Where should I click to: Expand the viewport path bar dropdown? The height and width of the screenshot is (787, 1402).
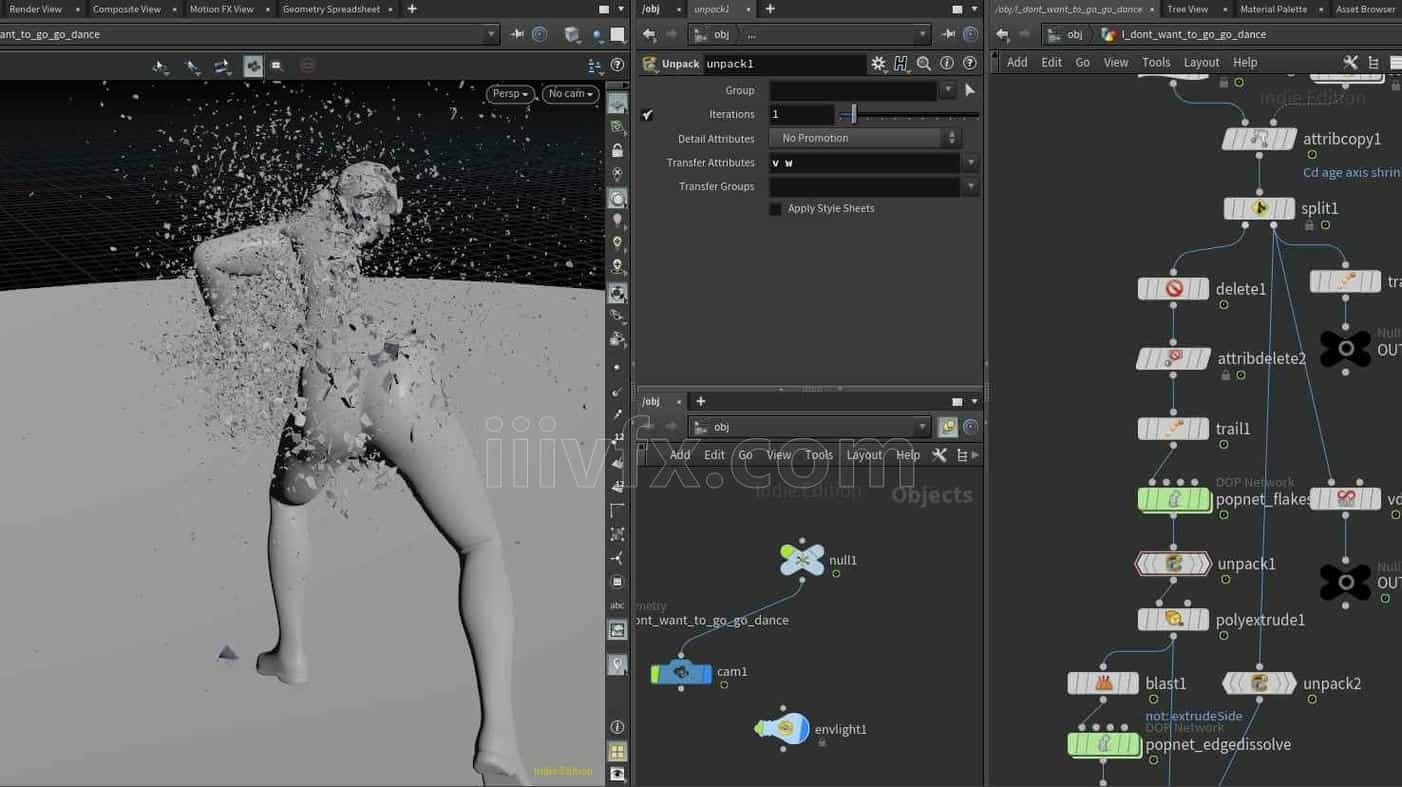tap(491, 34)
